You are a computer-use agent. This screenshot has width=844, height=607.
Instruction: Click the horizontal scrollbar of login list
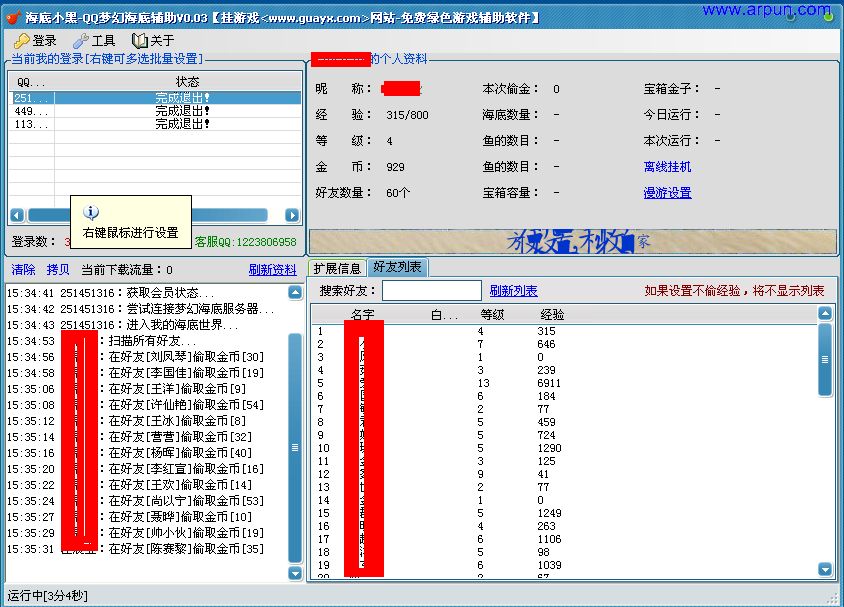point(229,215)
